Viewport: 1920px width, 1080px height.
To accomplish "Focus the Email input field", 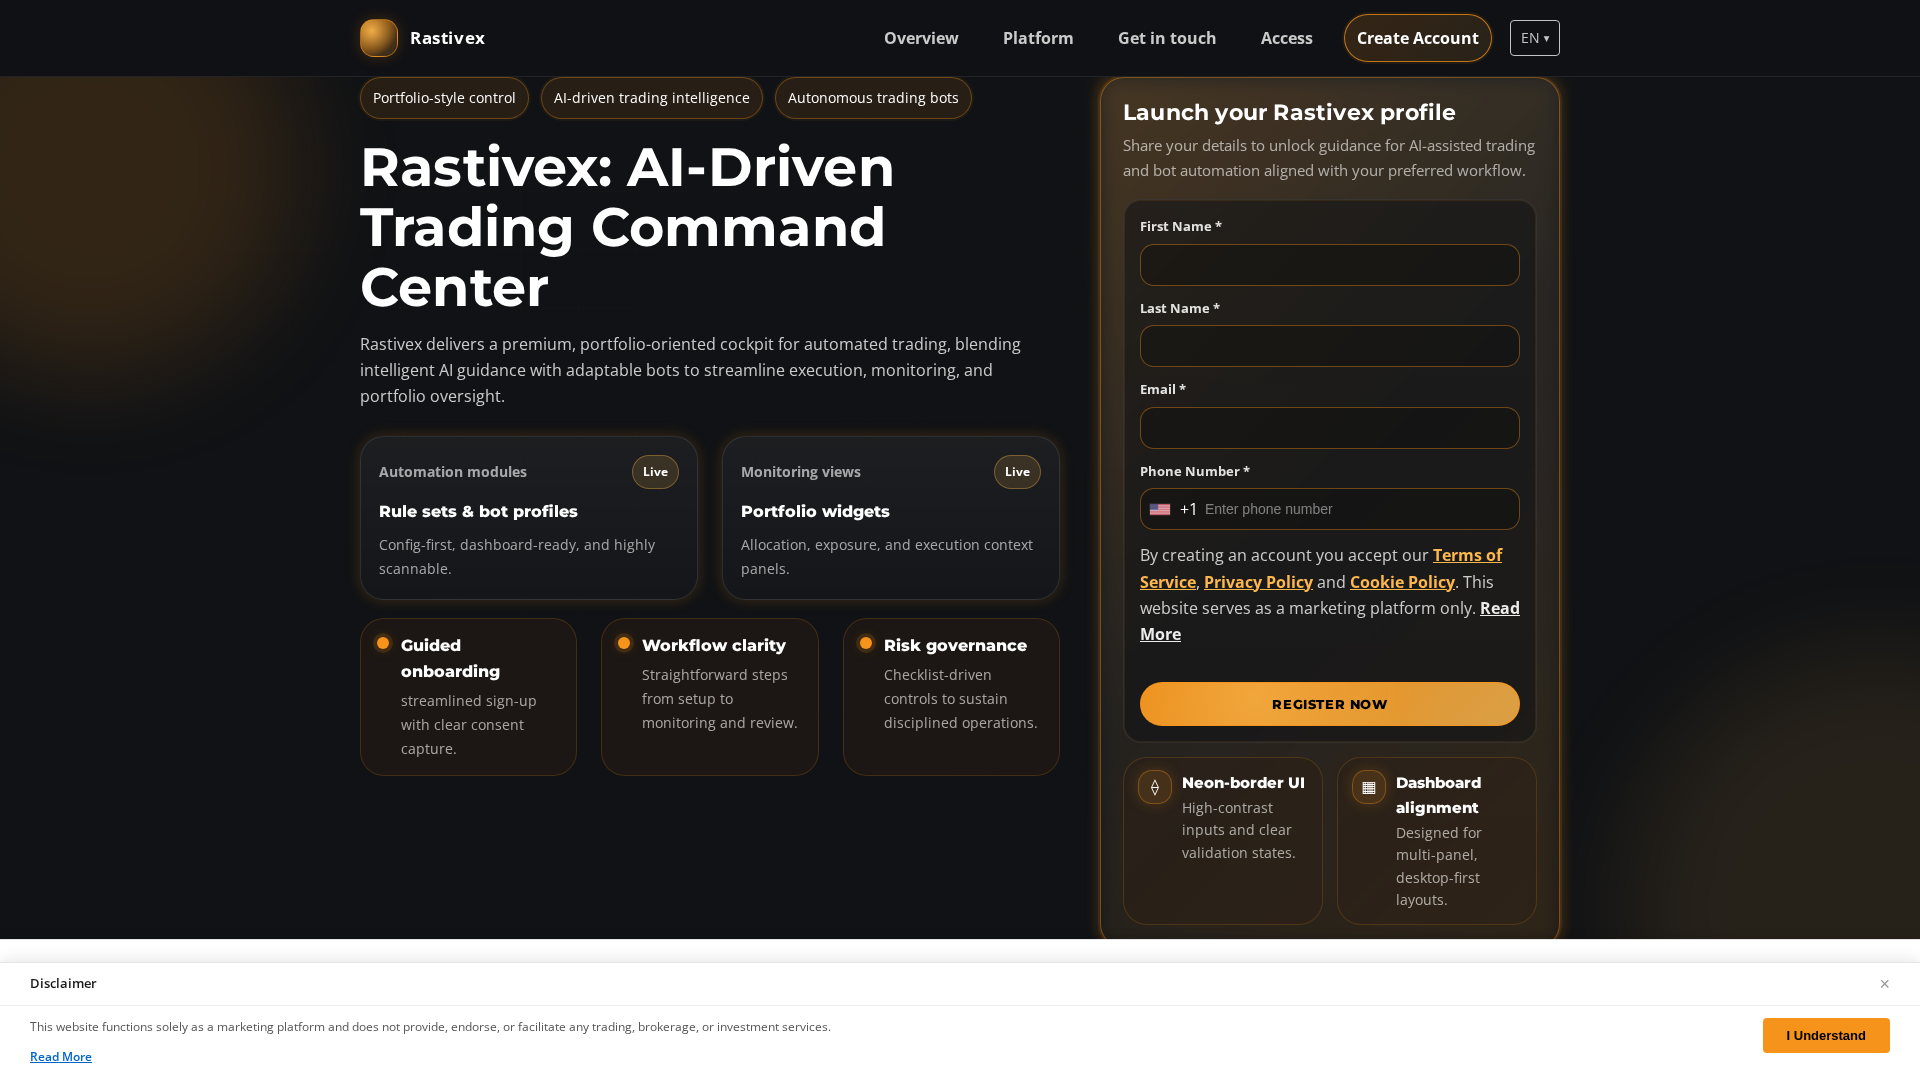I will pyautogui.click(x=1329, y=428).
